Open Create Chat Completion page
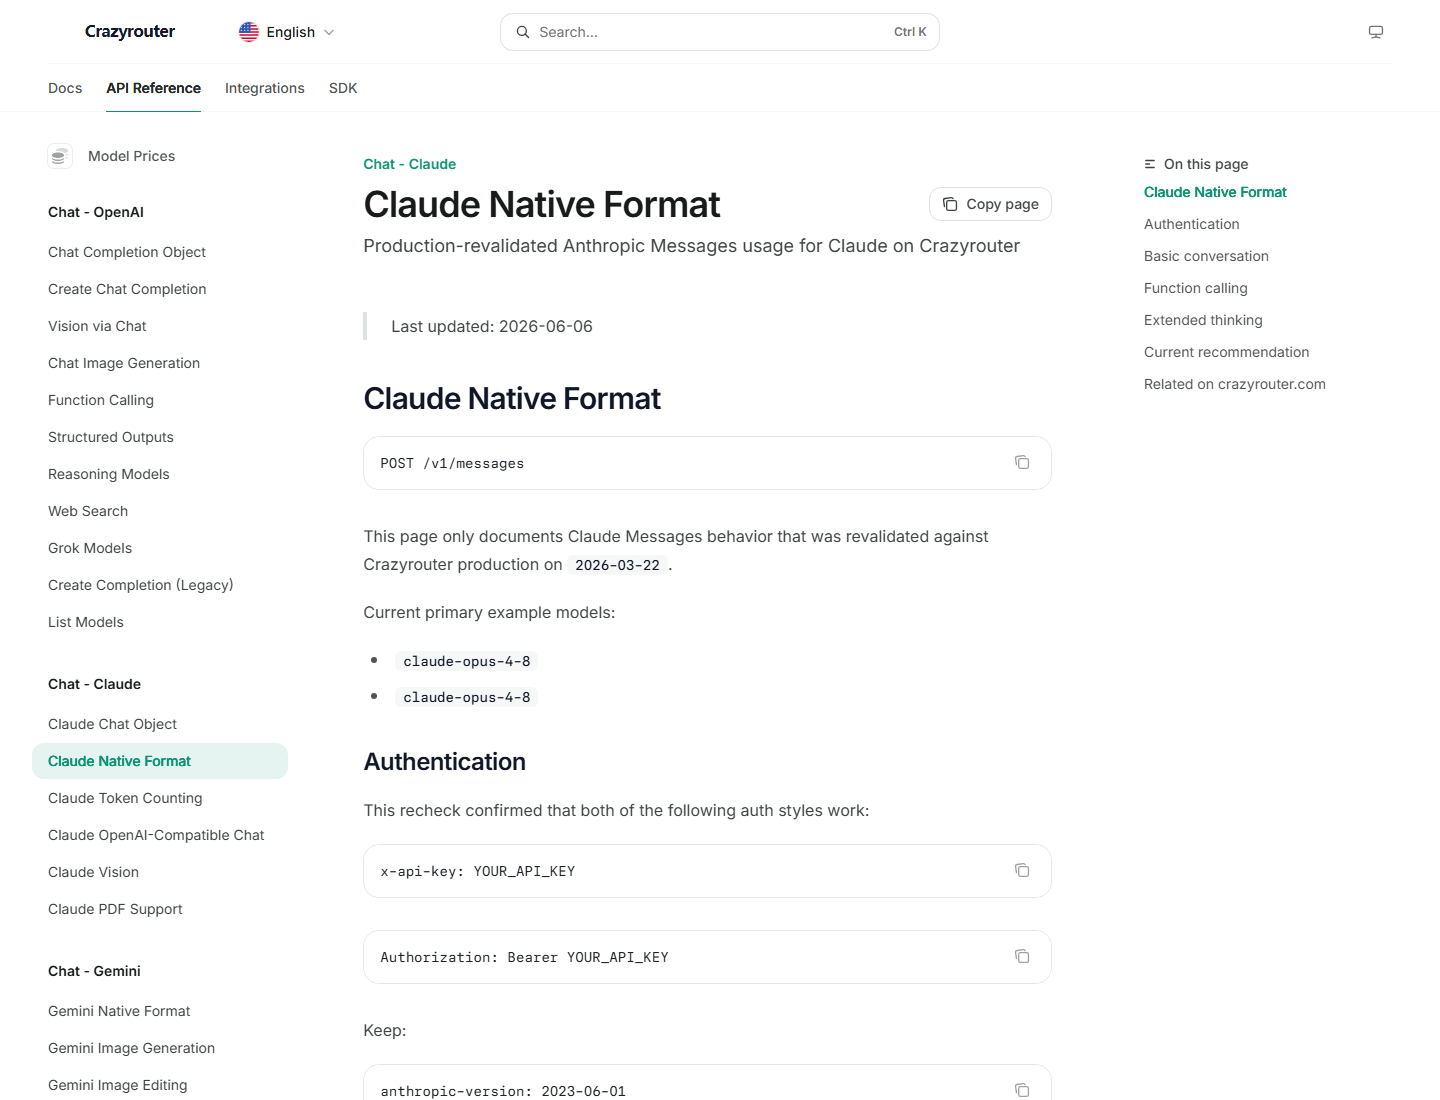 127,289
